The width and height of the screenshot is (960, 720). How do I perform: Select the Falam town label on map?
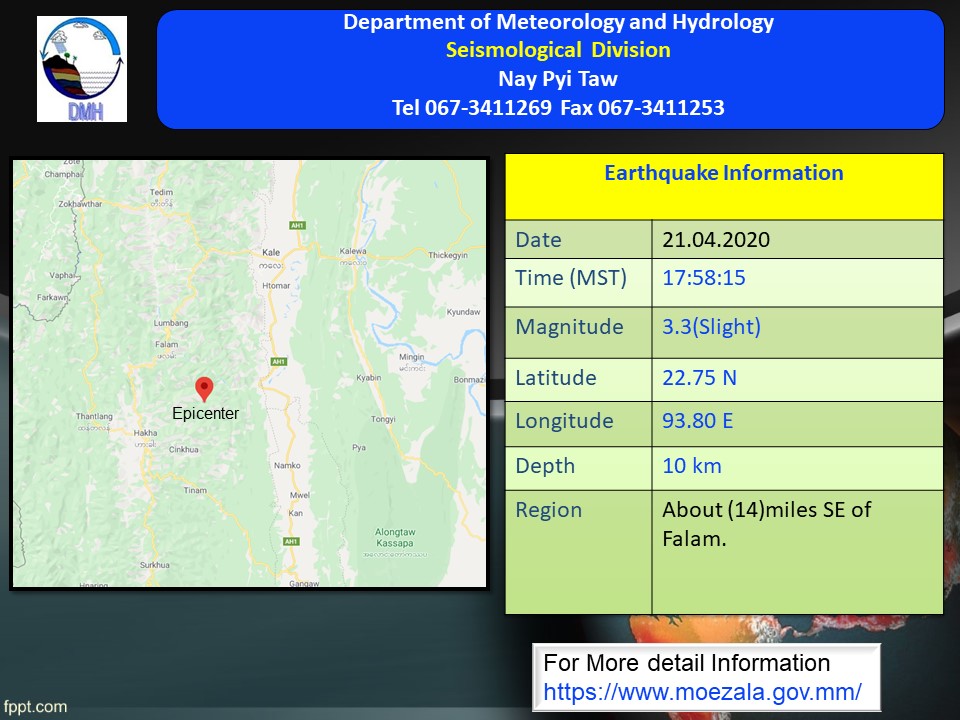[166, 344]
